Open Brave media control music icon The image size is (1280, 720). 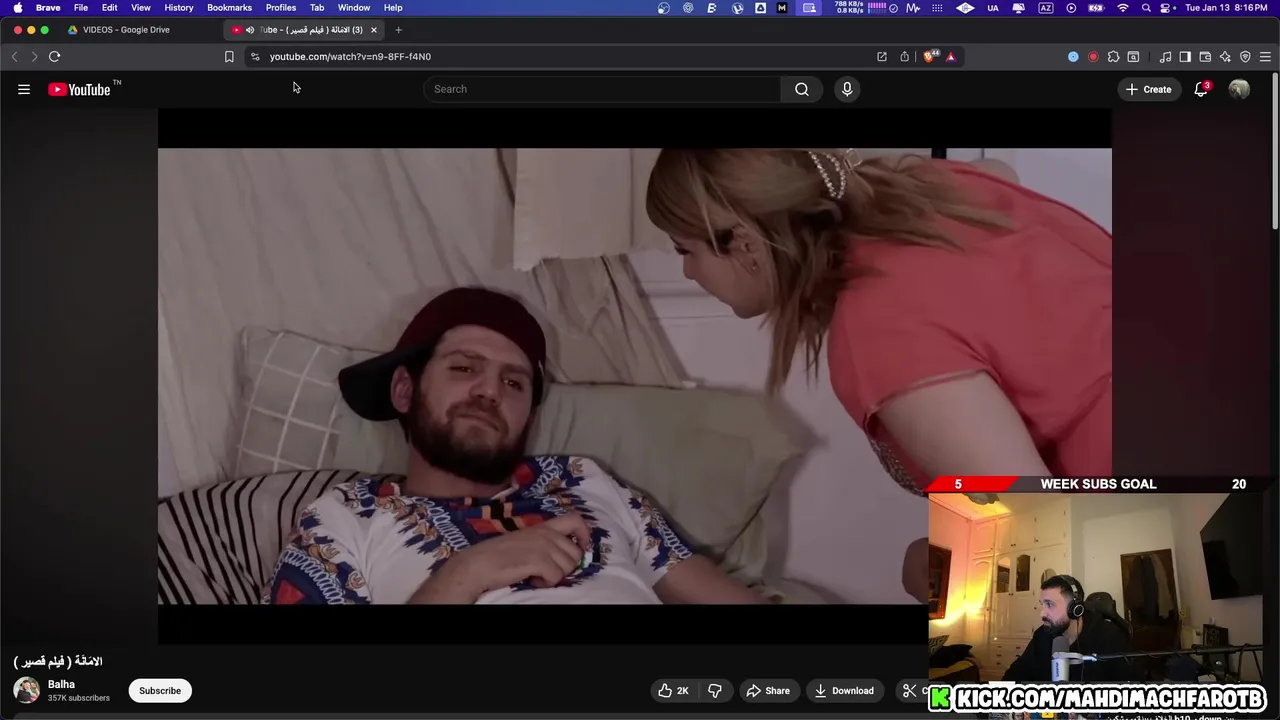(1165, 57)
